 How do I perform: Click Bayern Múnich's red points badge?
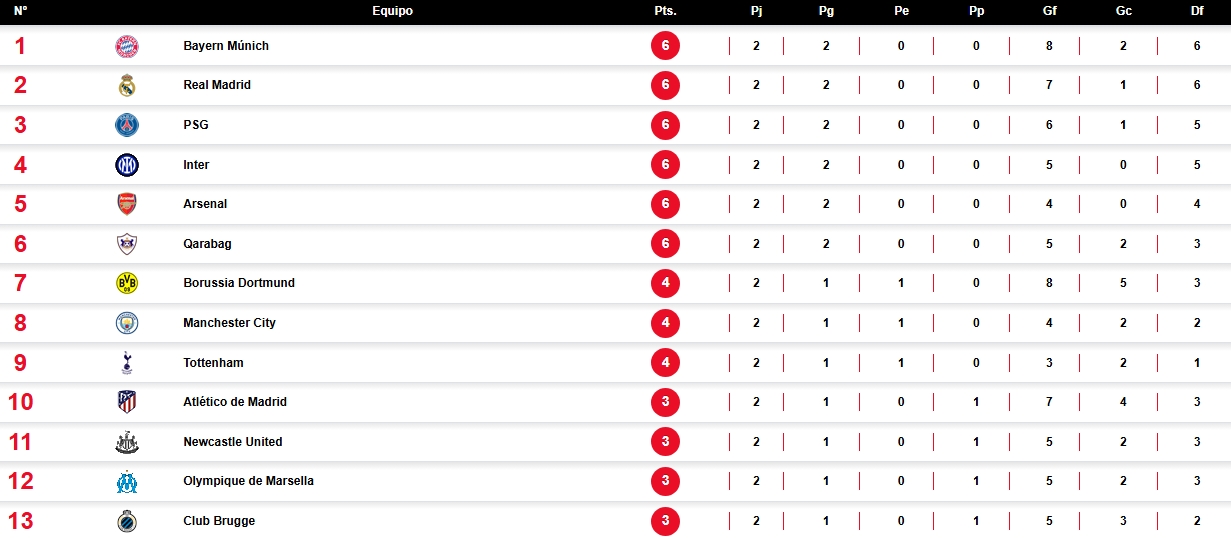tap(665, 46)
